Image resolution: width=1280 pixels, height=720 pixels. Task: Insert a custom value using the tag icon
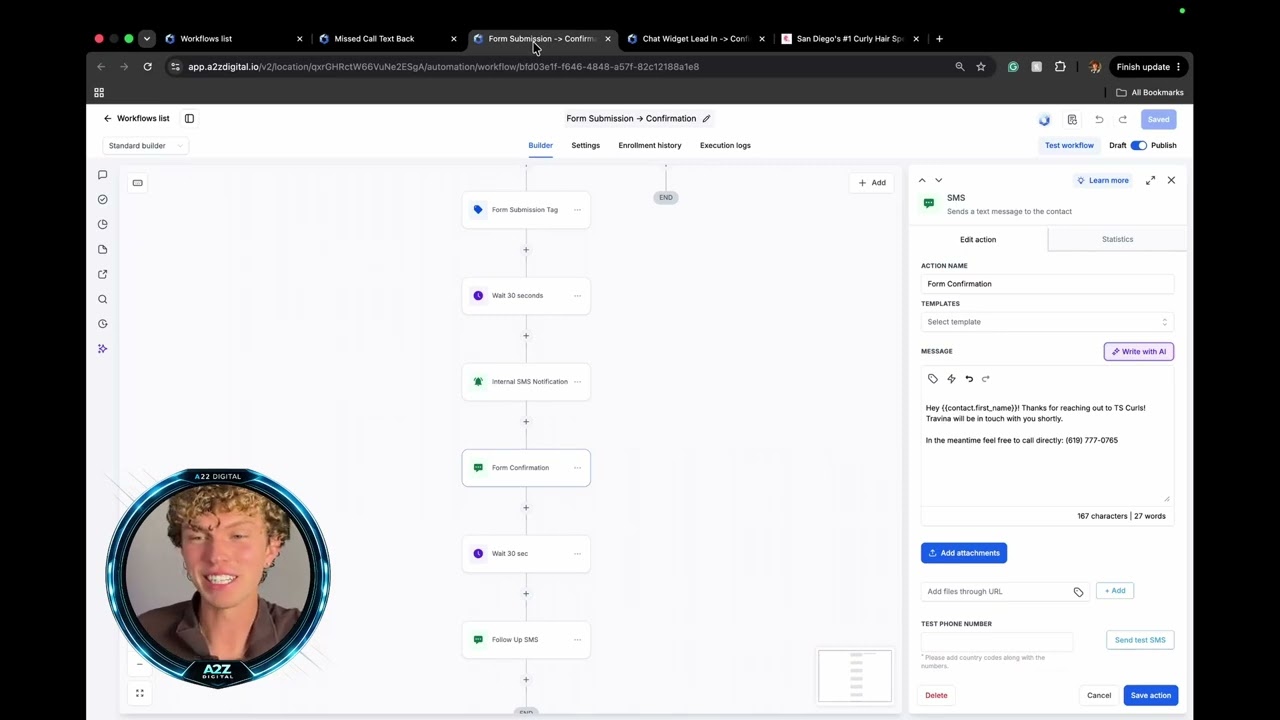pos(933,379)
